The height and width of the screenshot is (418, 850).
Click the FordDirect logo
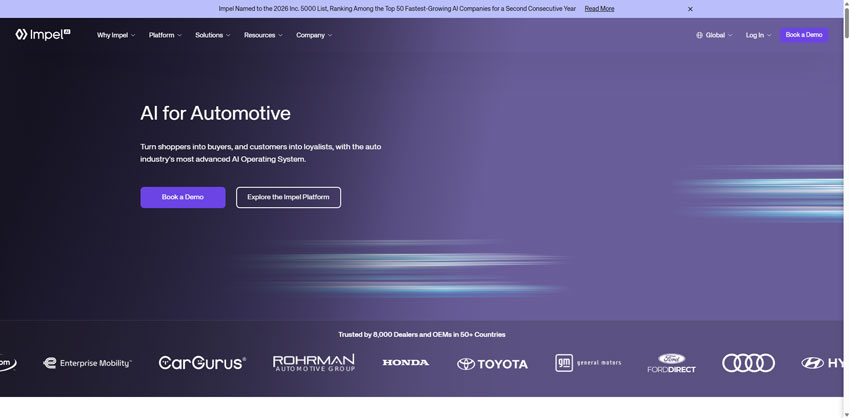point(671,363)
